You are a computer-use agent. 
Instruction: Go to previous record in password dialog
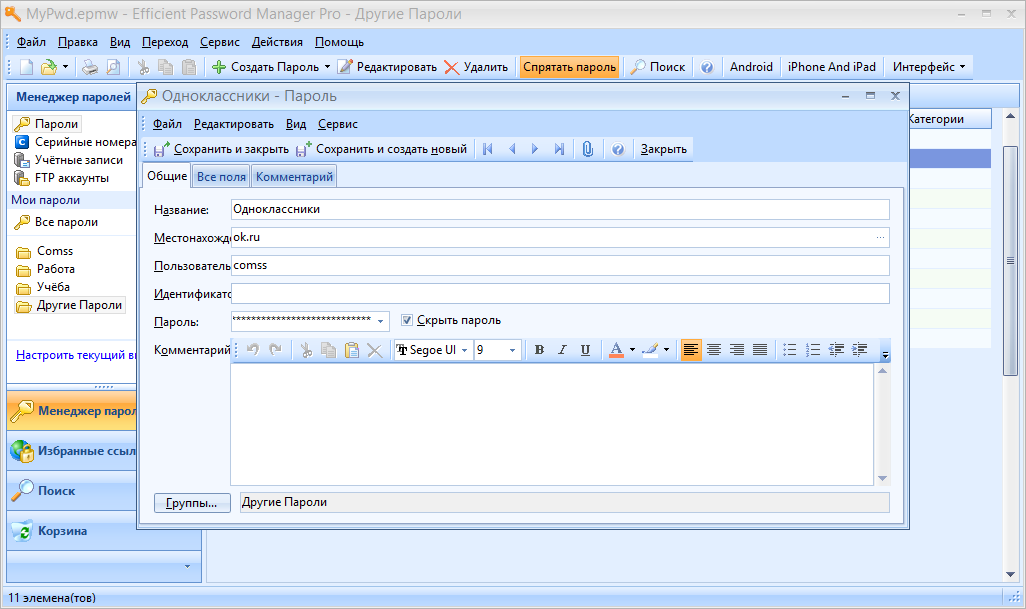[x=512, y=149]
